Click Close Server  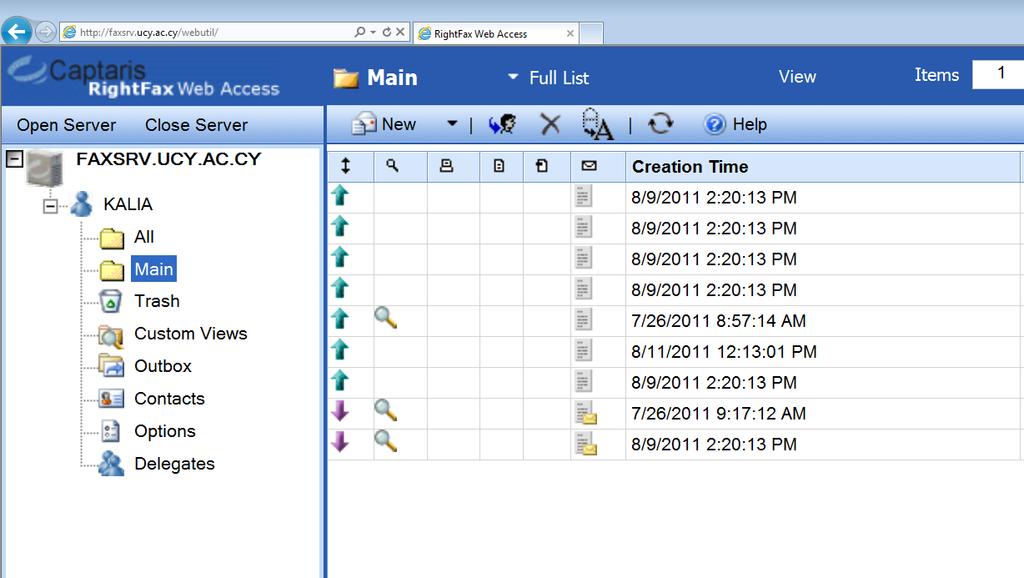[196, 125]
